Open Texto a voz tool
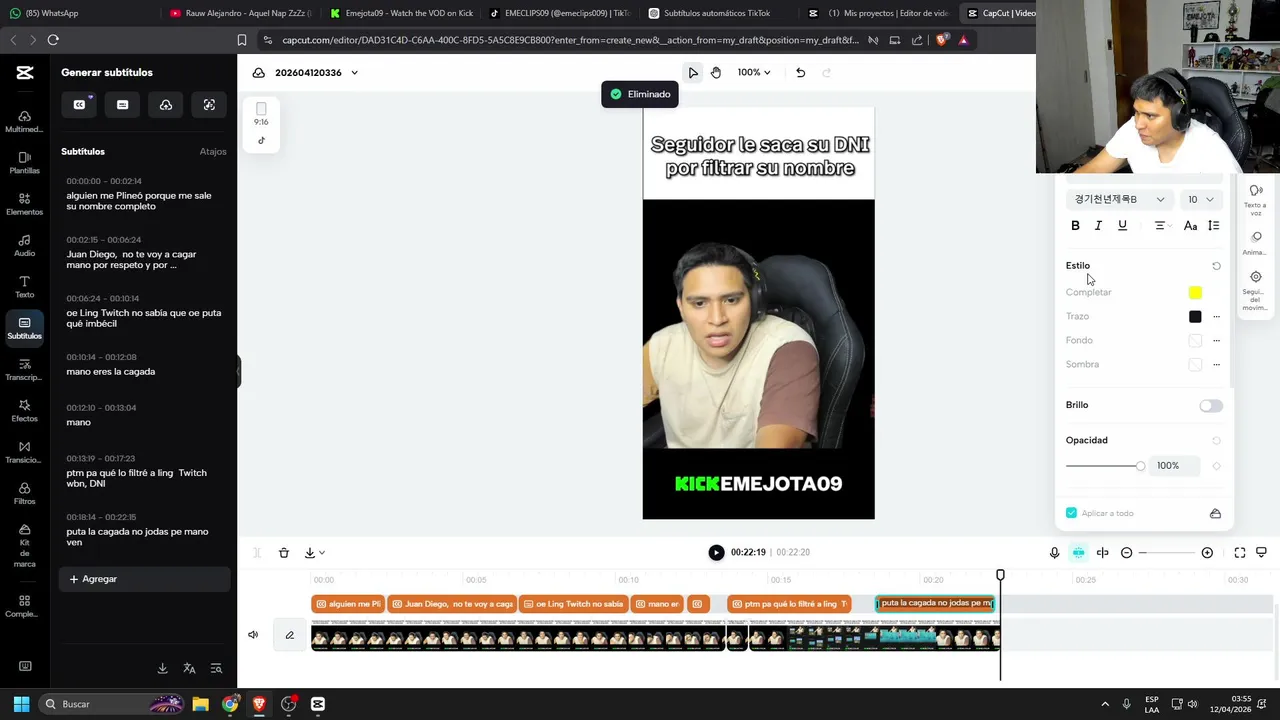Viewport: 1280px width, 720px height. (1255, 200)
